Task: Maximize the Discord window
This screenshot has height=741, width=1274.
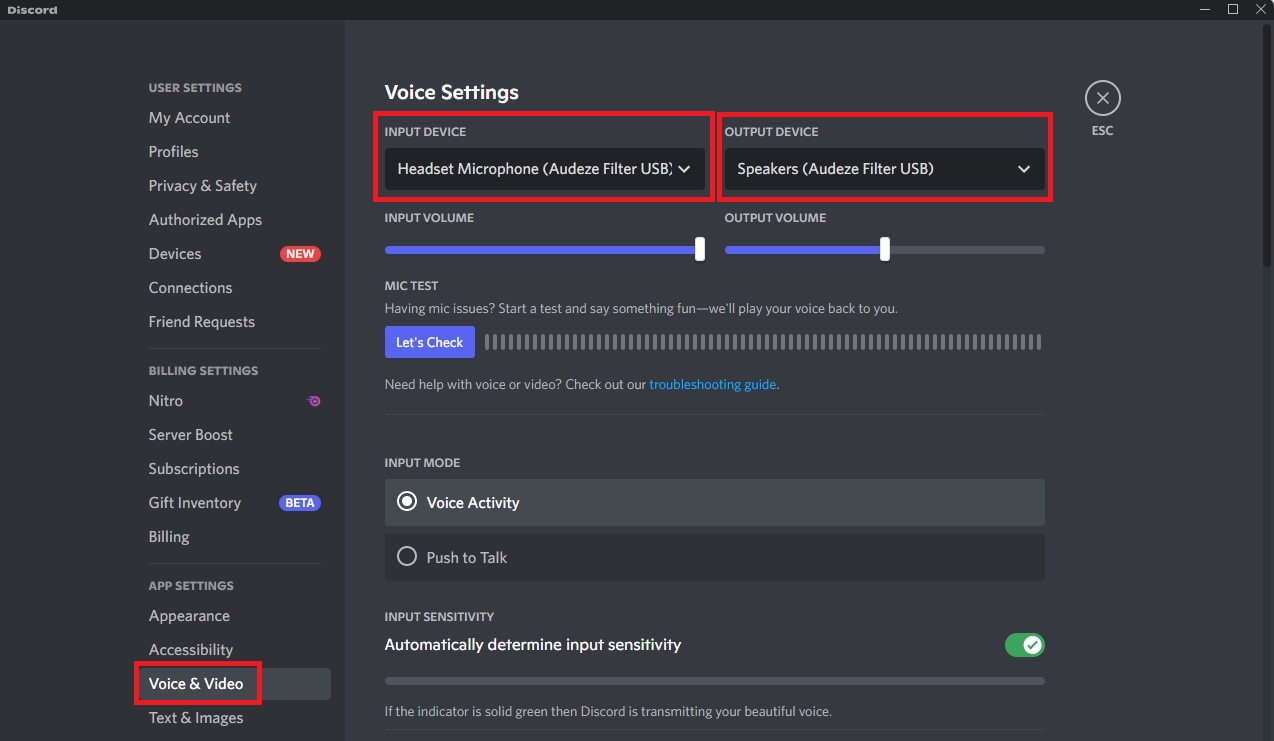Action: click(1233, 9)
